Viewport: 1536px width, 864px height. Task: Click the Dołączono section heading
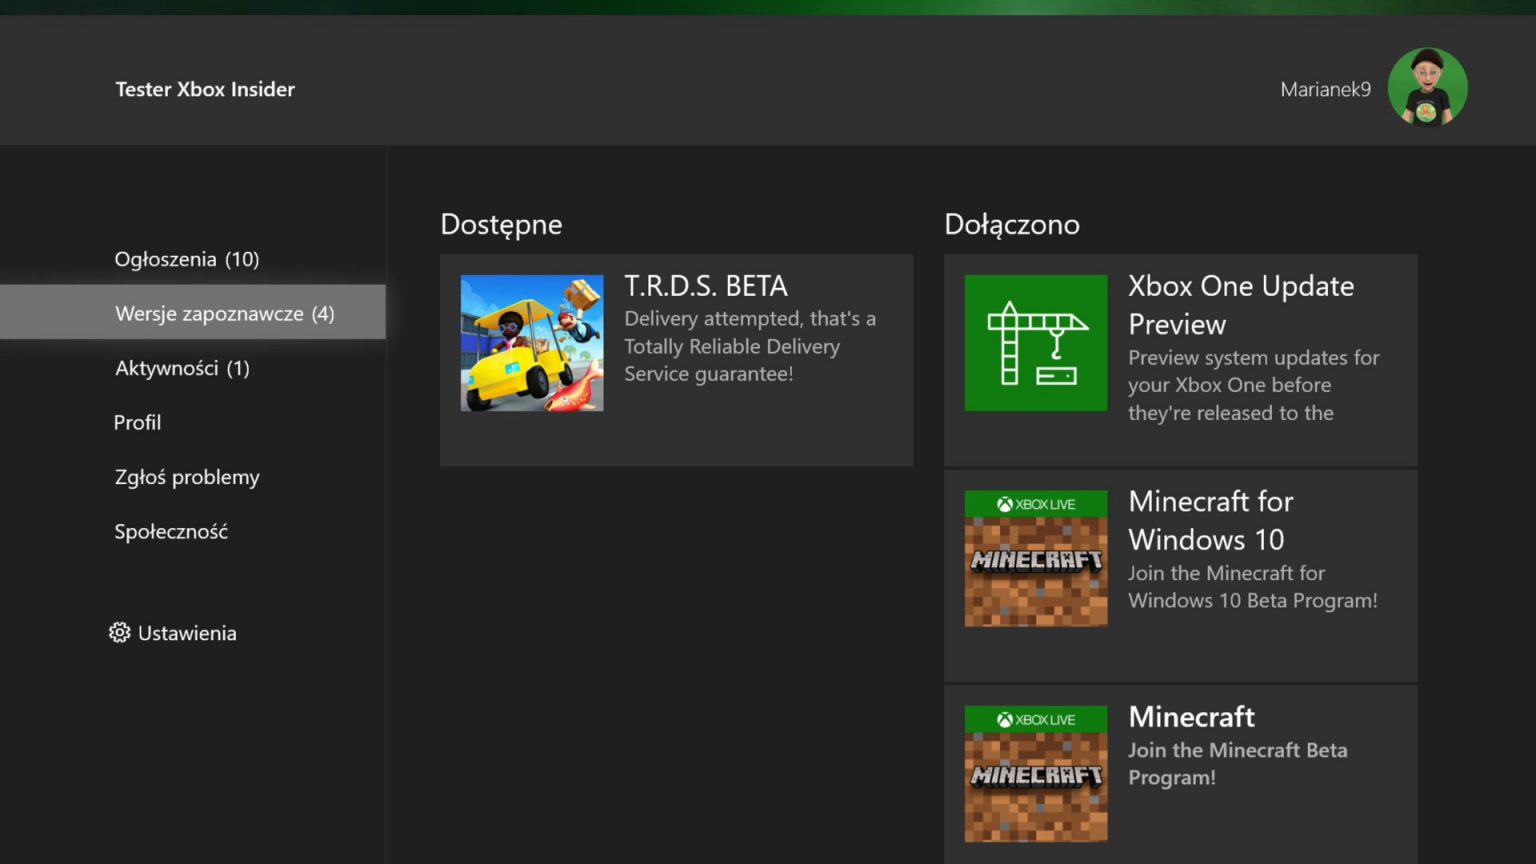(1012, 224)
